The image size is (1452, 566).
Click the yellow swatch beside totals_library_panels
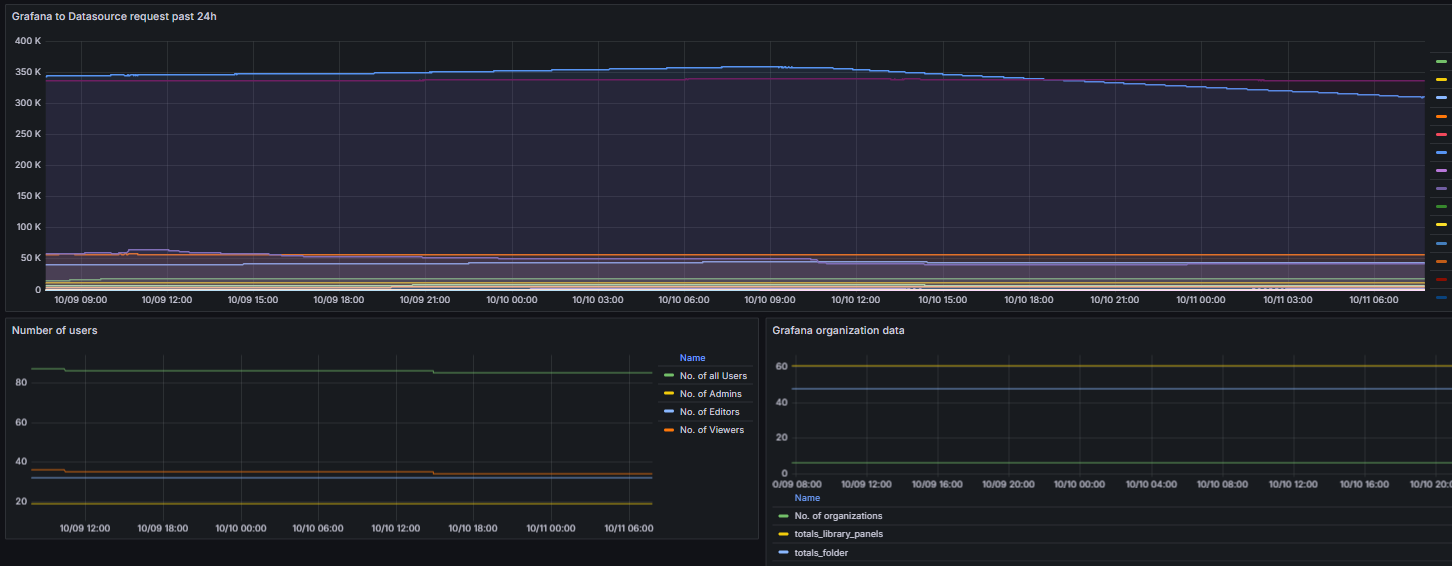click(784, 534)
